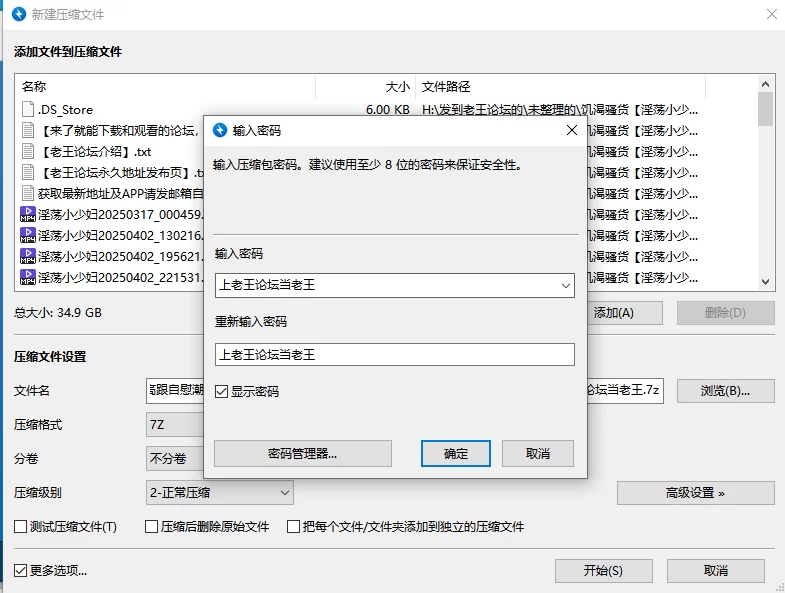Viewport: 785px width, 593px height.
Task: Click the bottom 取消 button of the main window
Action: click(x=716, y=570)
